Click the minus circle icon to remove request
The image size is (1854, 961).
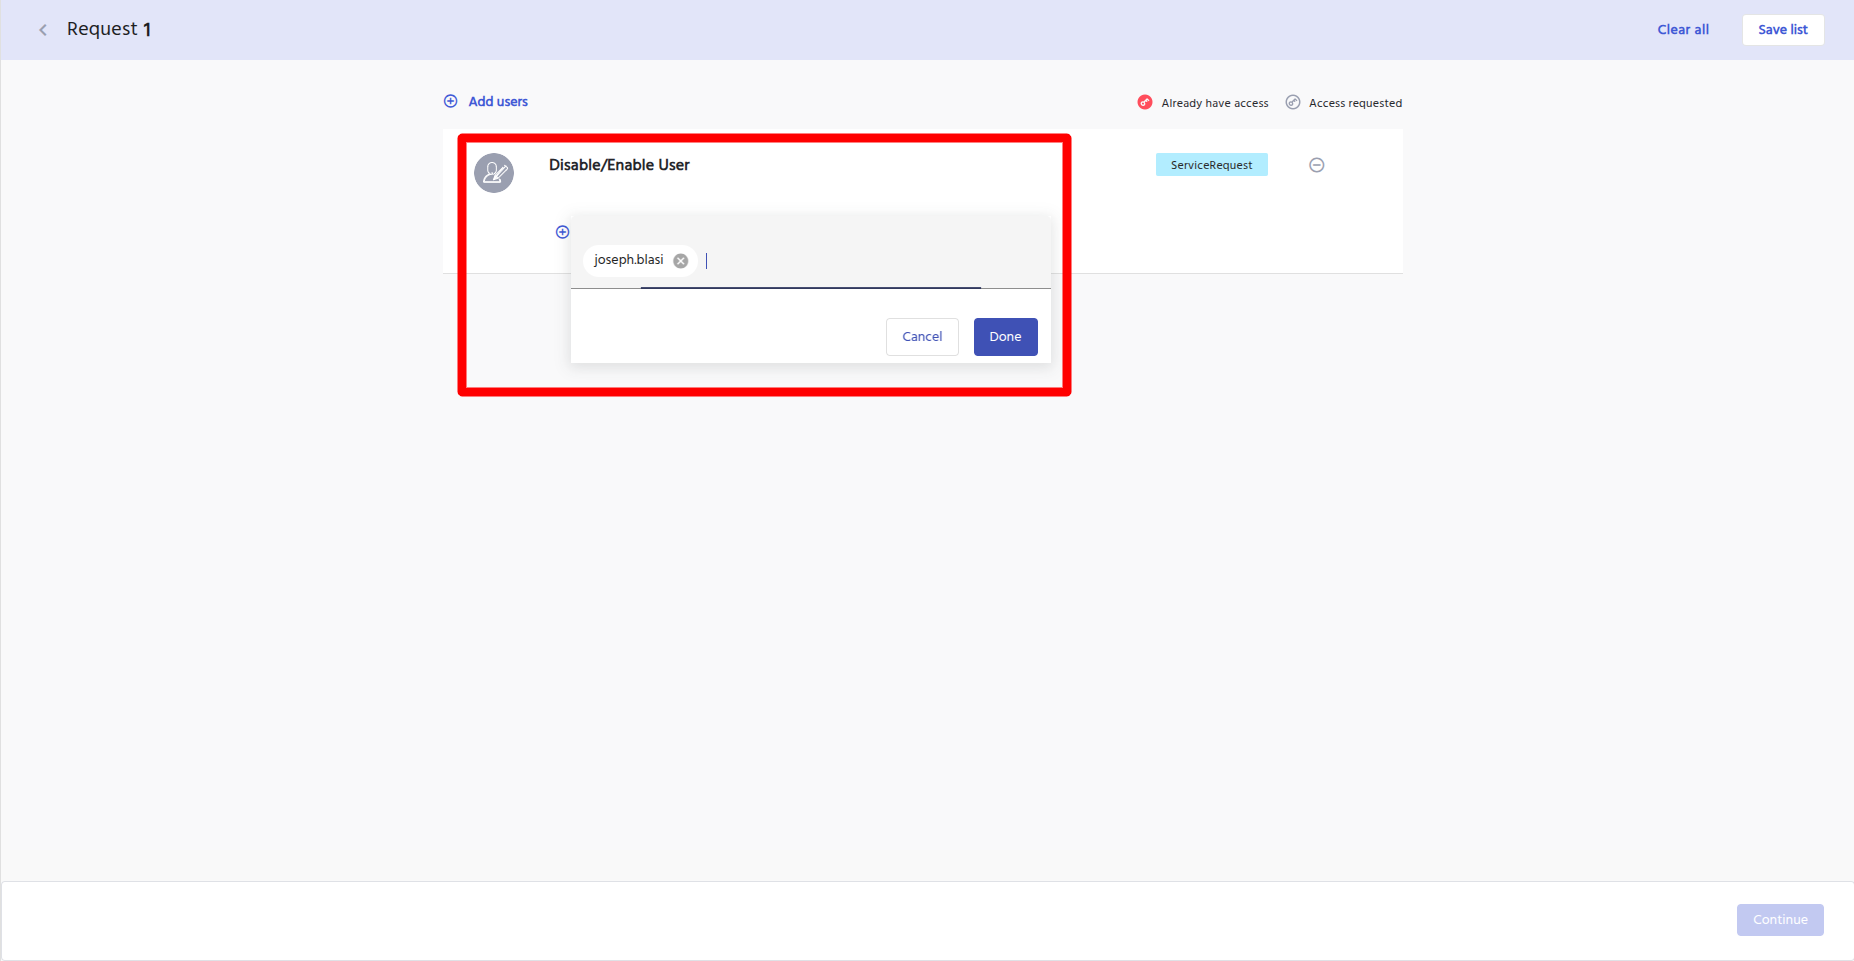(x=1317, y=165)
